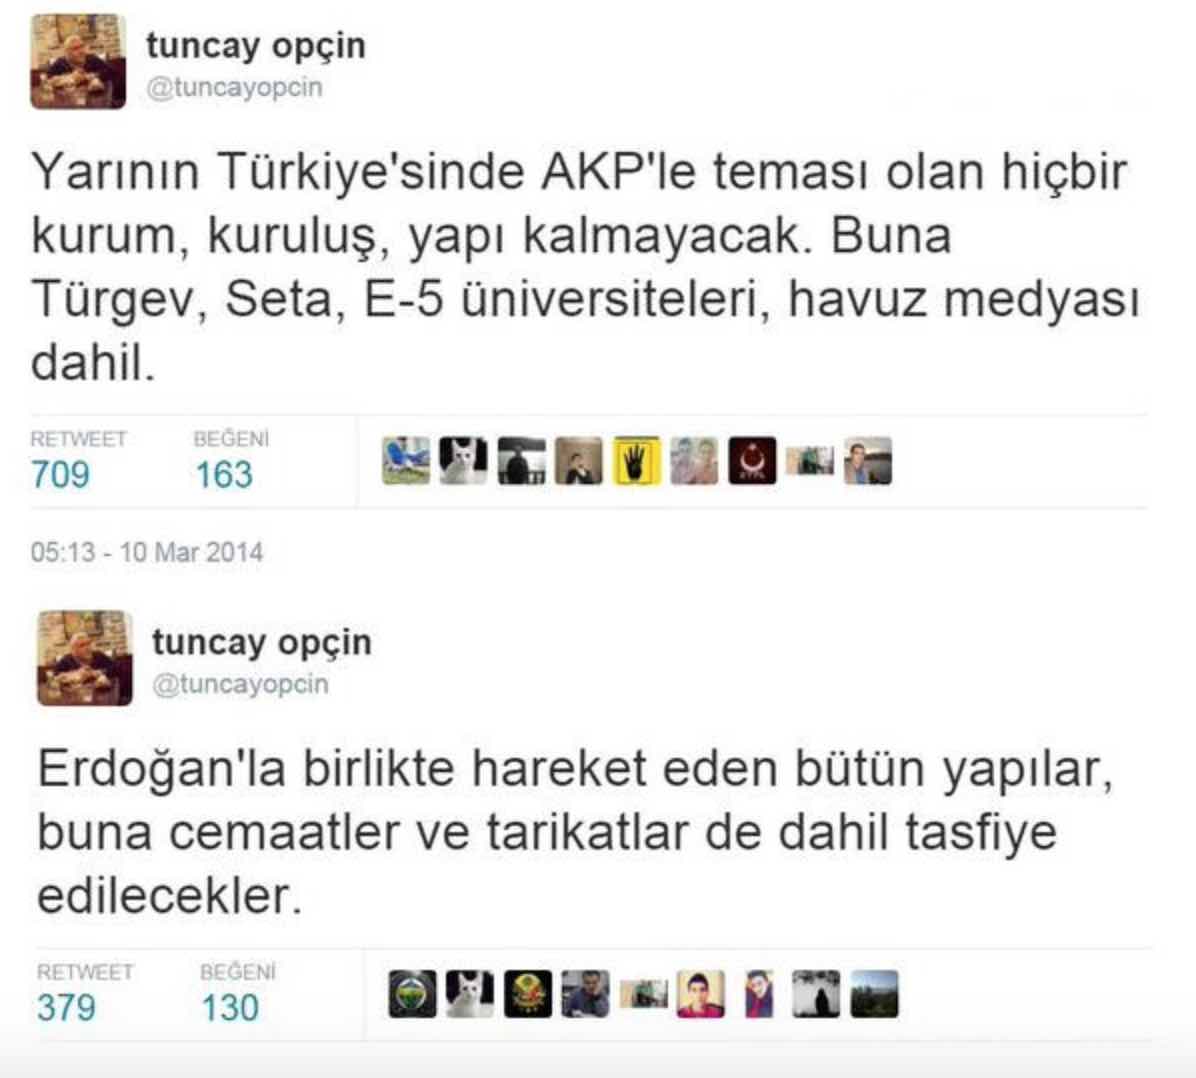The height and width of the screenshot is (1078, 1196).
Task: View the 130 beğeni on the second tweet
Action: click(x=230, y=1007)
